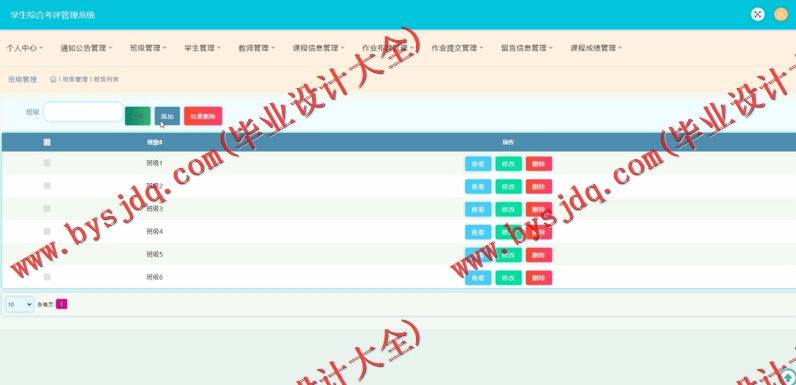Image resolution: width=796 pixels, height=385 pixels.
Task: Click the 添加 button
Action: [167, 116]
